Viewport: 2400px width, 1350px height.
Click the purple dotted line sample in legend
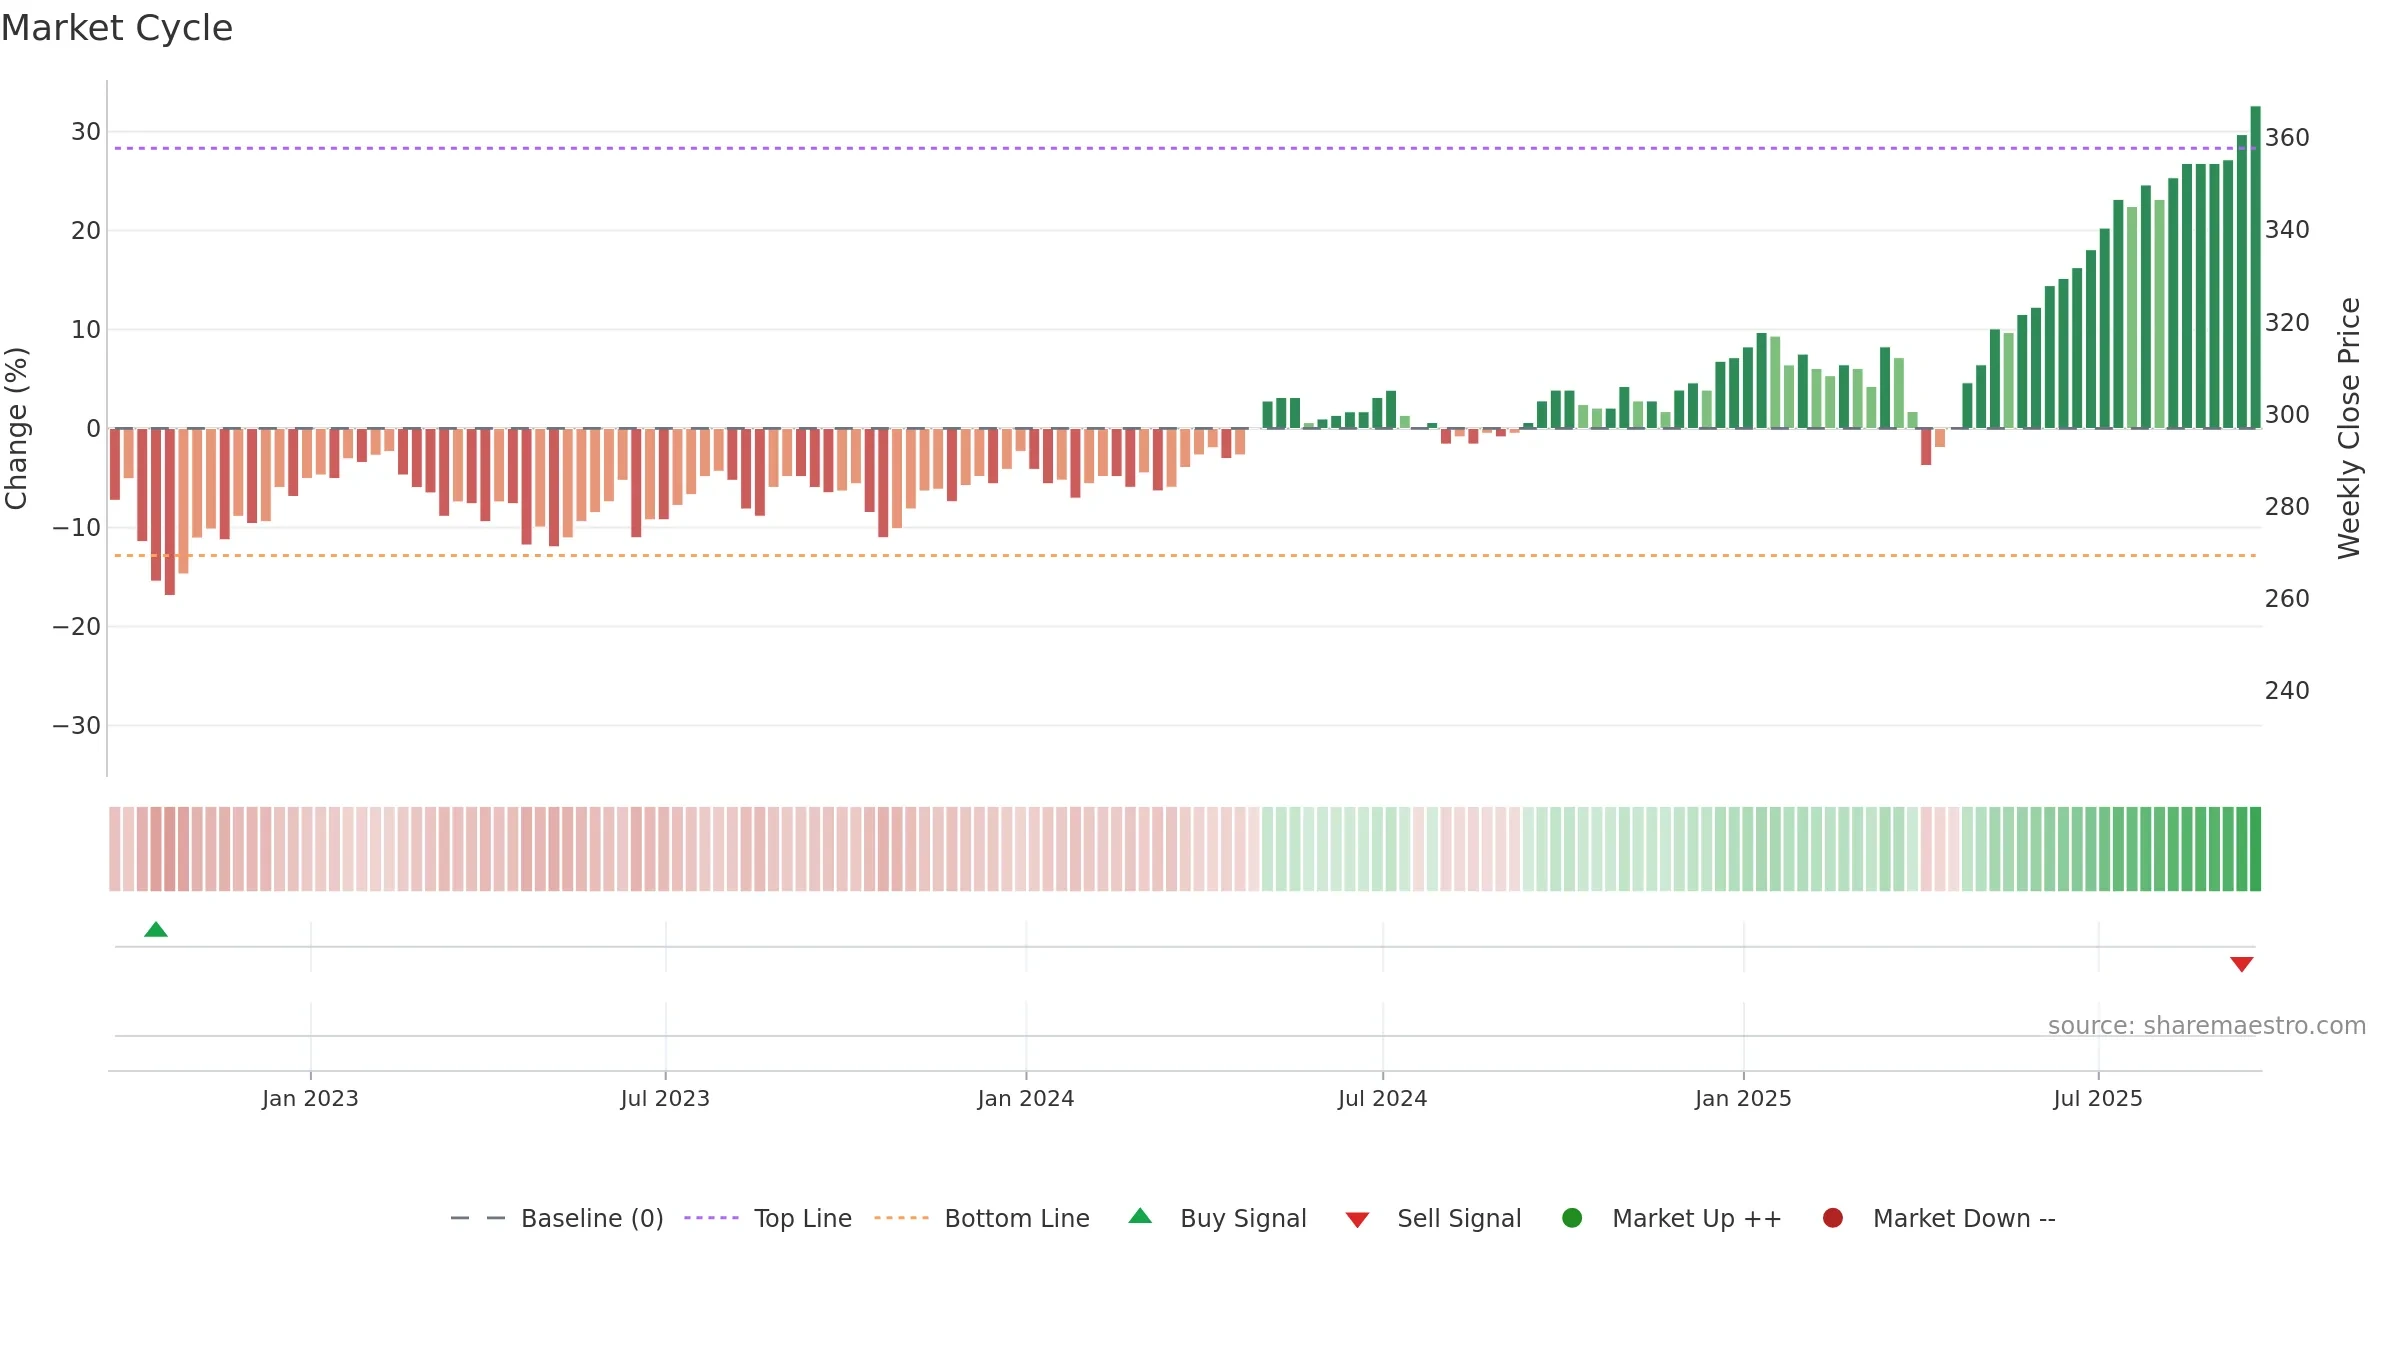[x=711, y=1218]
